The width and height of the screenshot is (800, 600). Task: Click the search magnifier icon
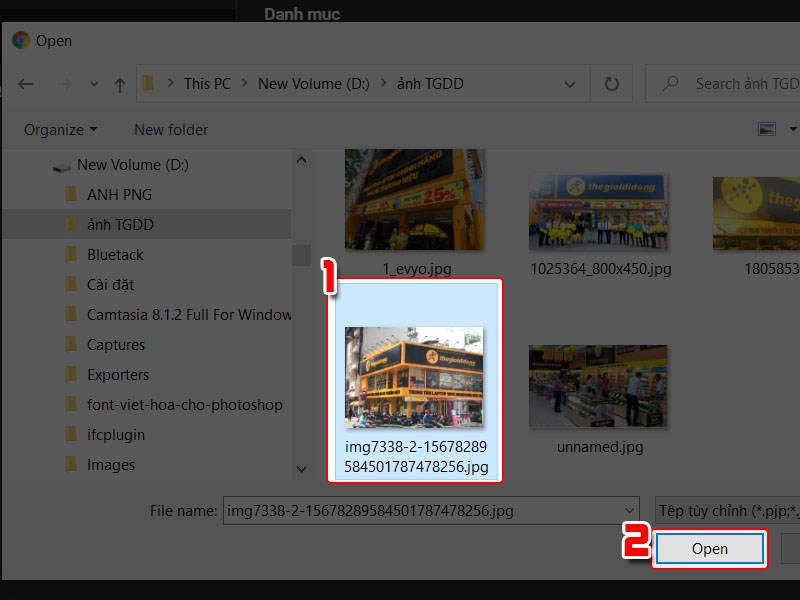pyautogui.click(x=670, y=84)
